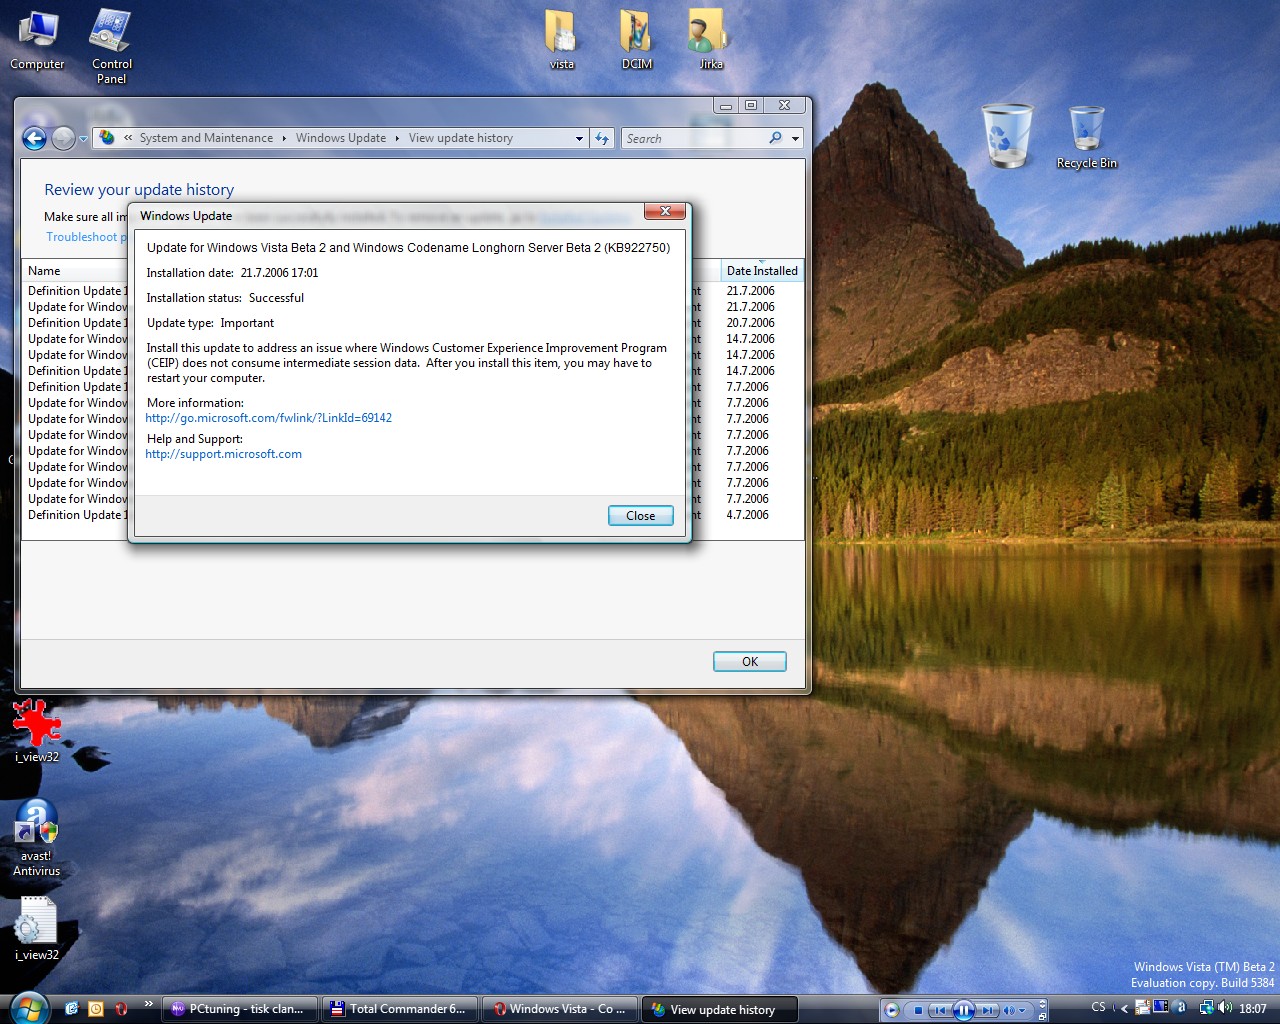Click the taskbar clock showing 18:07
This screenshot has width=1280, height=1024.
1253,1009
